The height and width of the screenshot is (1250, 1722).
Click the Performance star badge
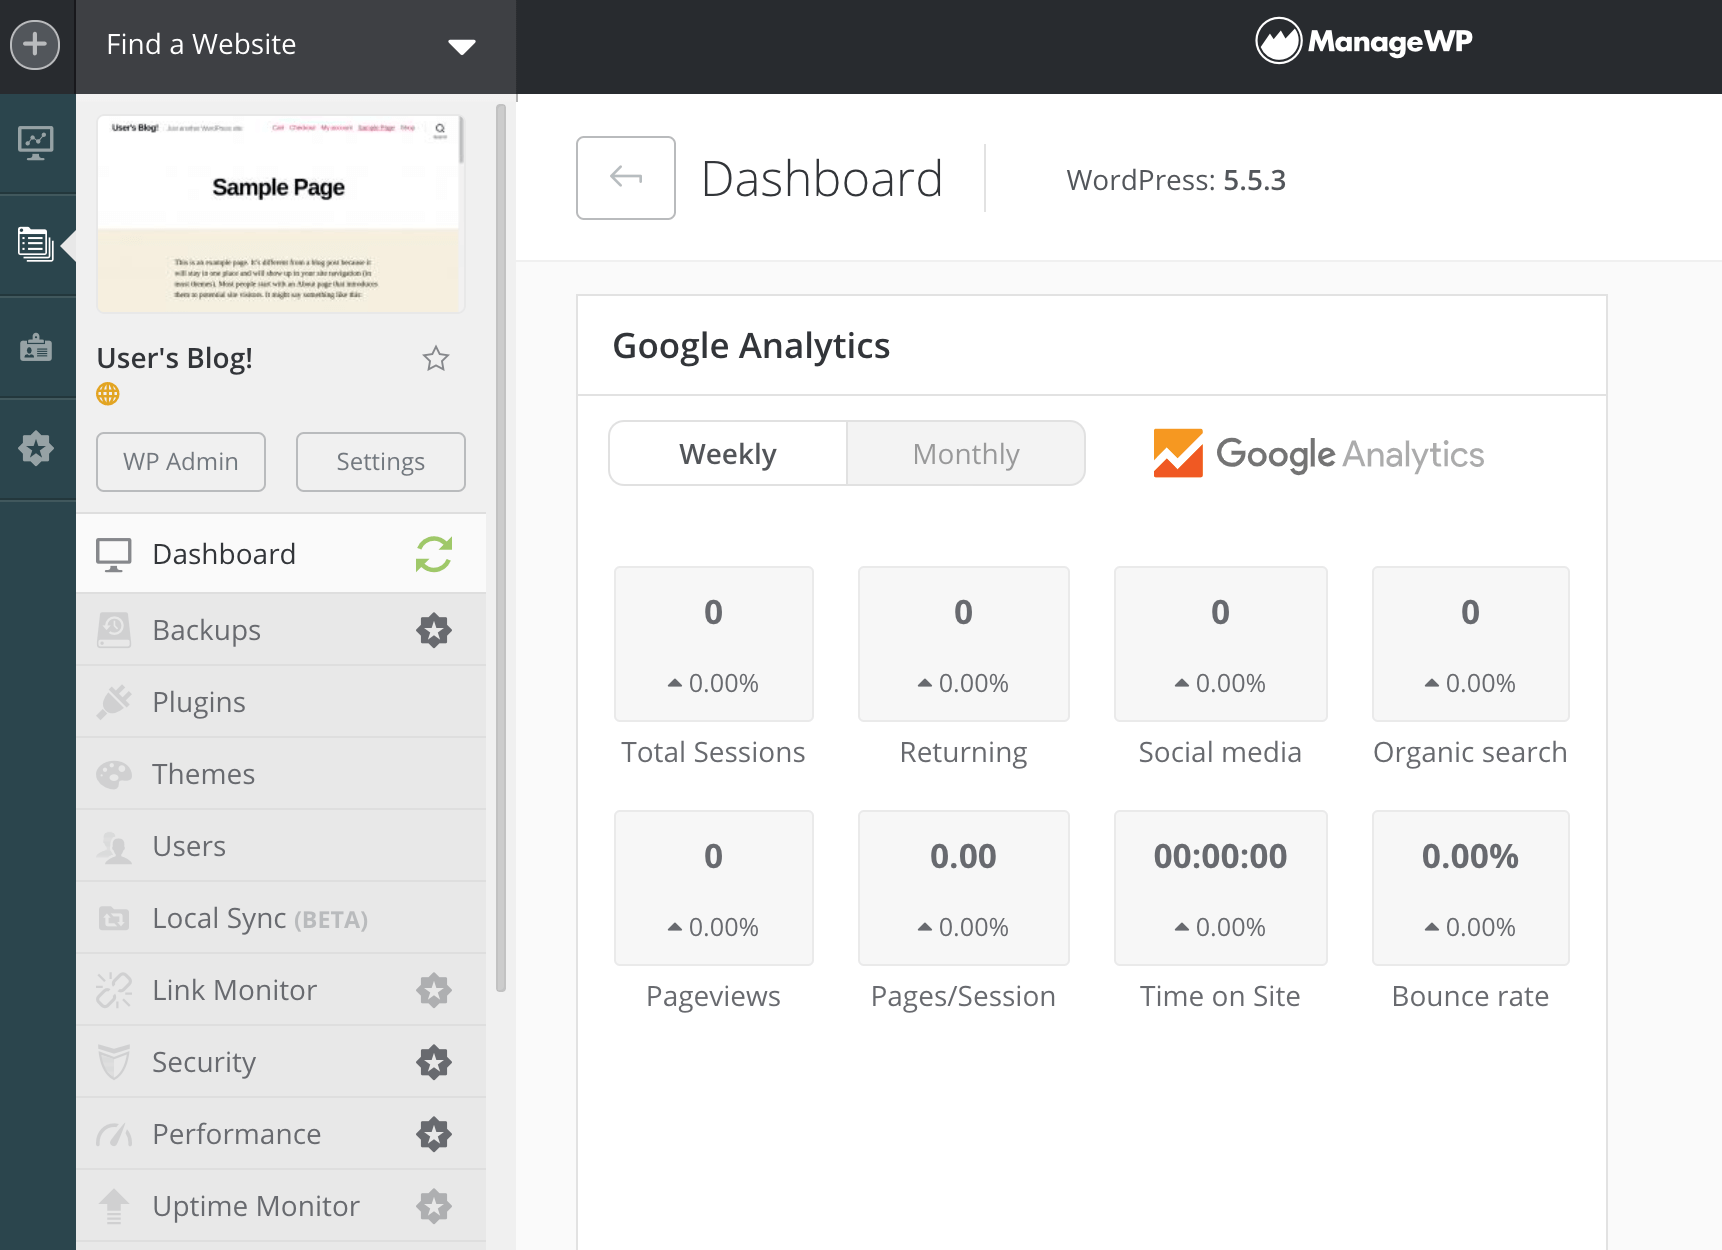pos(434,1134)
